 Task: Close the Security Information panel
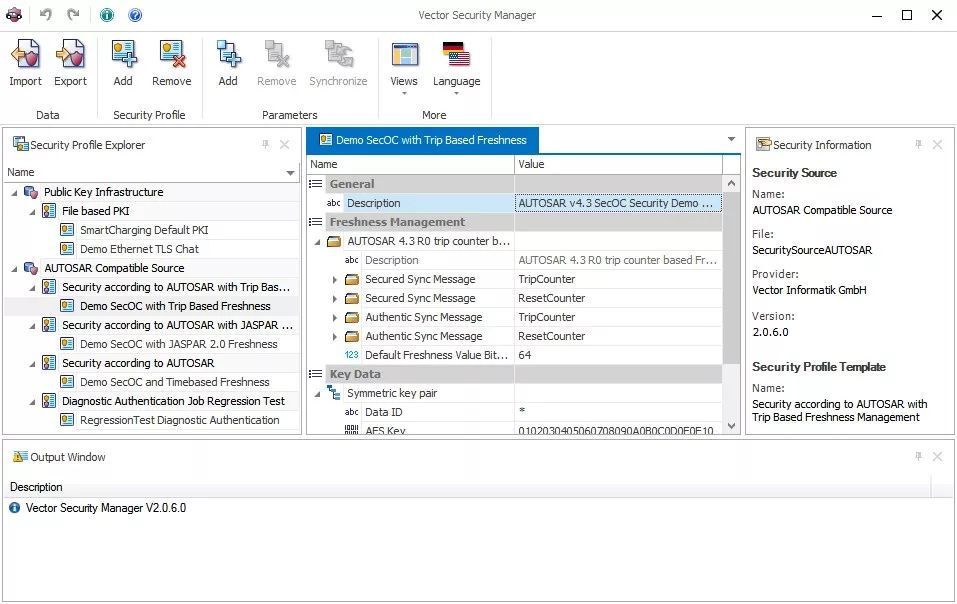click(937, 145)
